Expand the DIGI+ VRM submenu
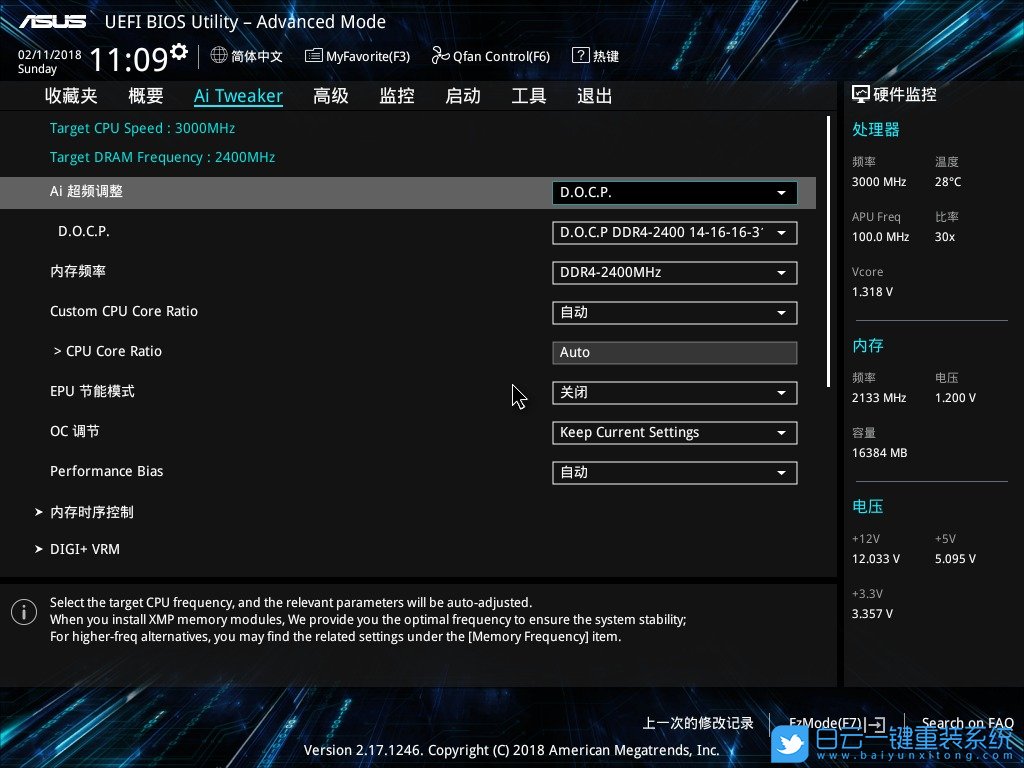 (84, 549)
